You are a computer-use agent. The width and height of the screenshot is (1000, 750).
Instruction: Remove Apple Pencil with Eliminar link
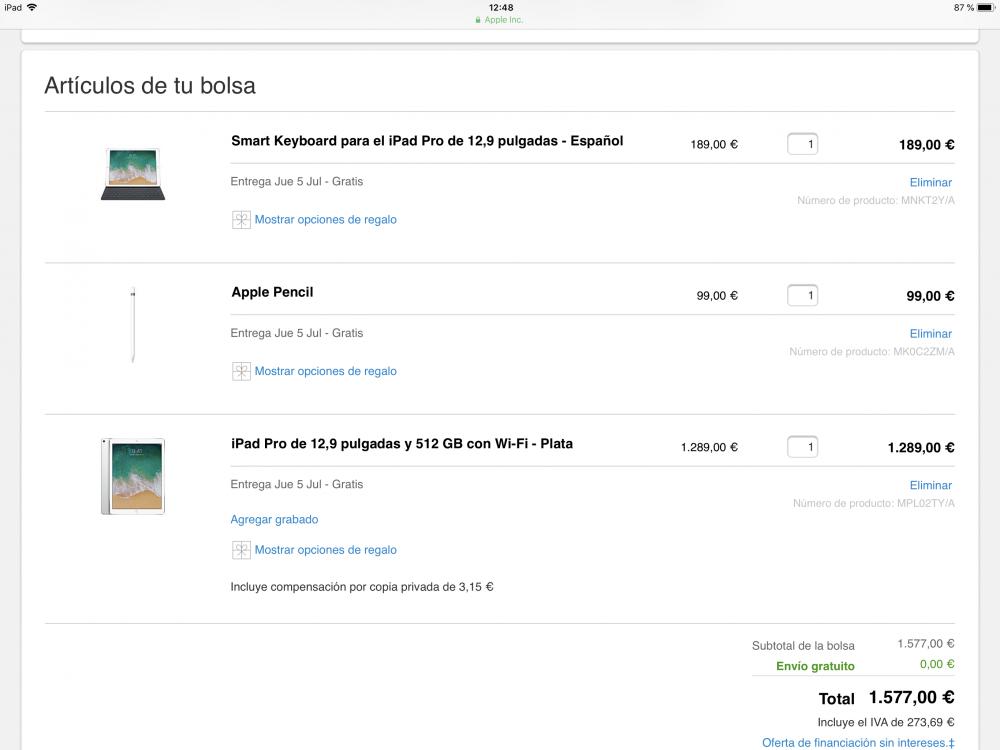tap(930, 334)
